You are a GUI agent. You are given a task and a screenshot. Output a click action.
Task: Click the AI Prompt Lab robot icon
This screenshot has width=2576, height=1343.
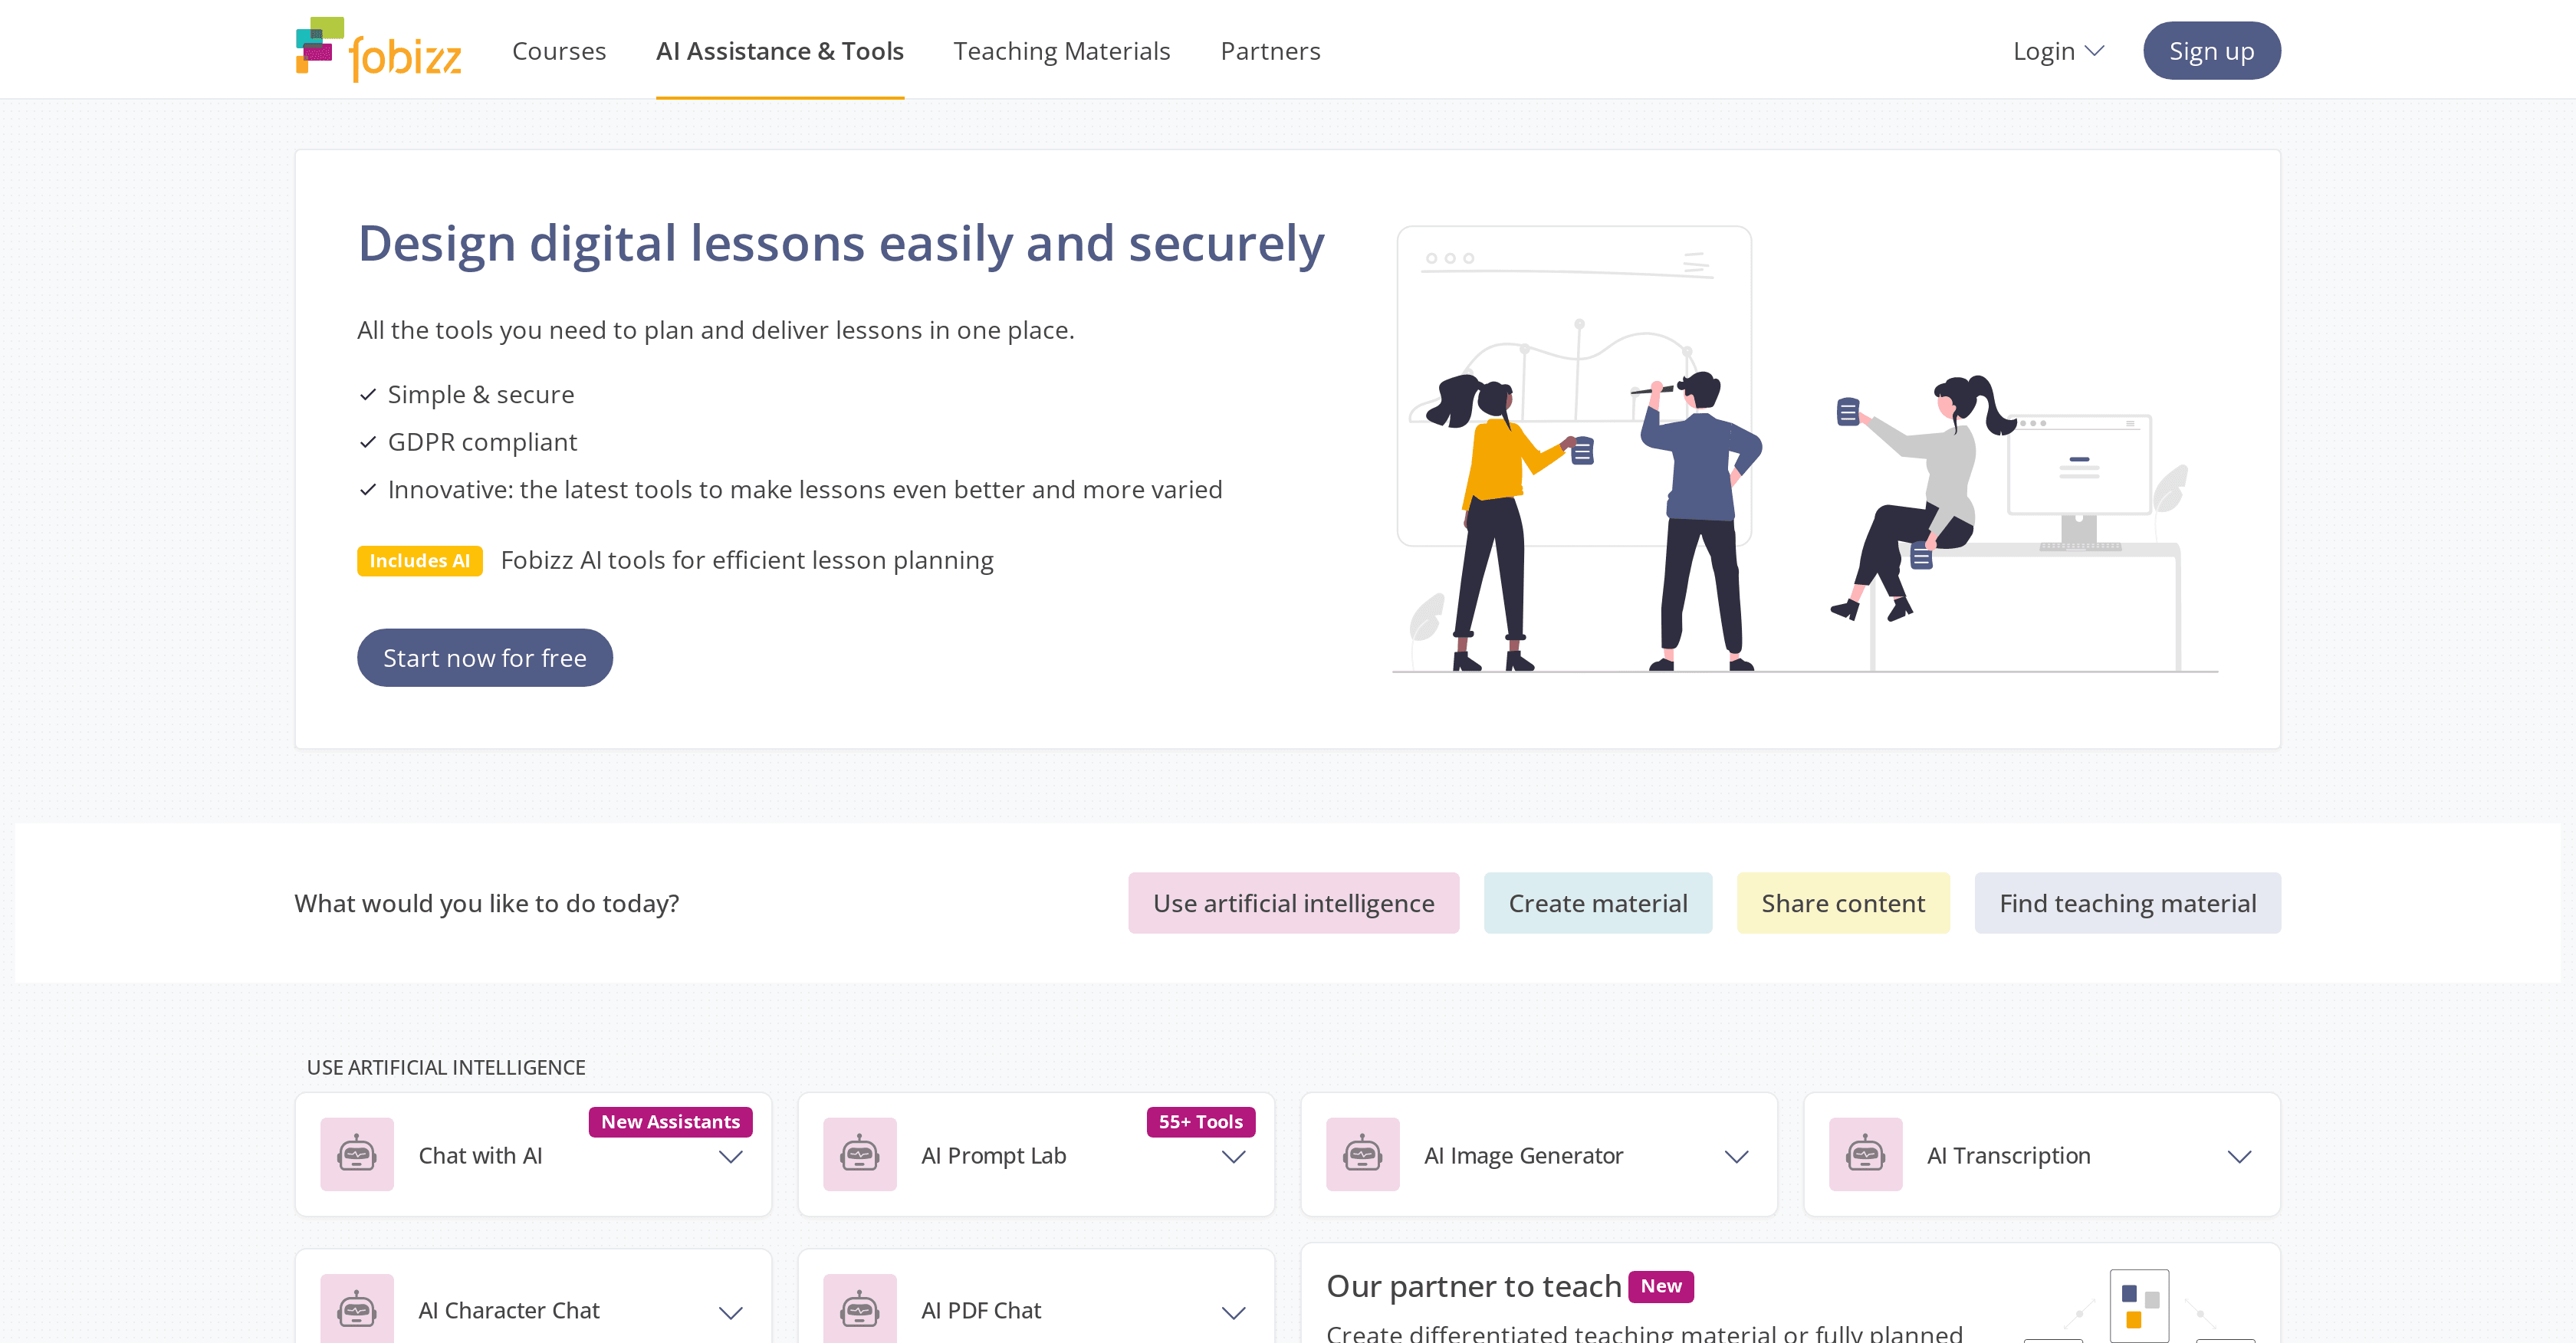click(x=859, y=1154)
